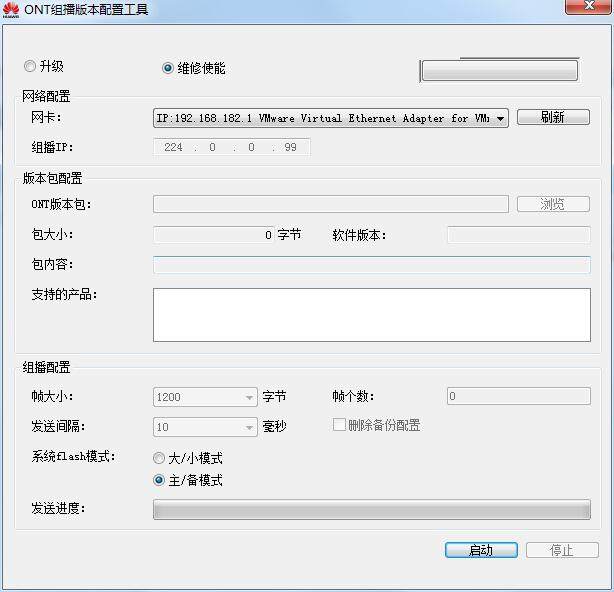The width and height of the screenshot is (614, 592).
Task: Close the ONT组播版本配置工具 window
Action: point(587,7)
